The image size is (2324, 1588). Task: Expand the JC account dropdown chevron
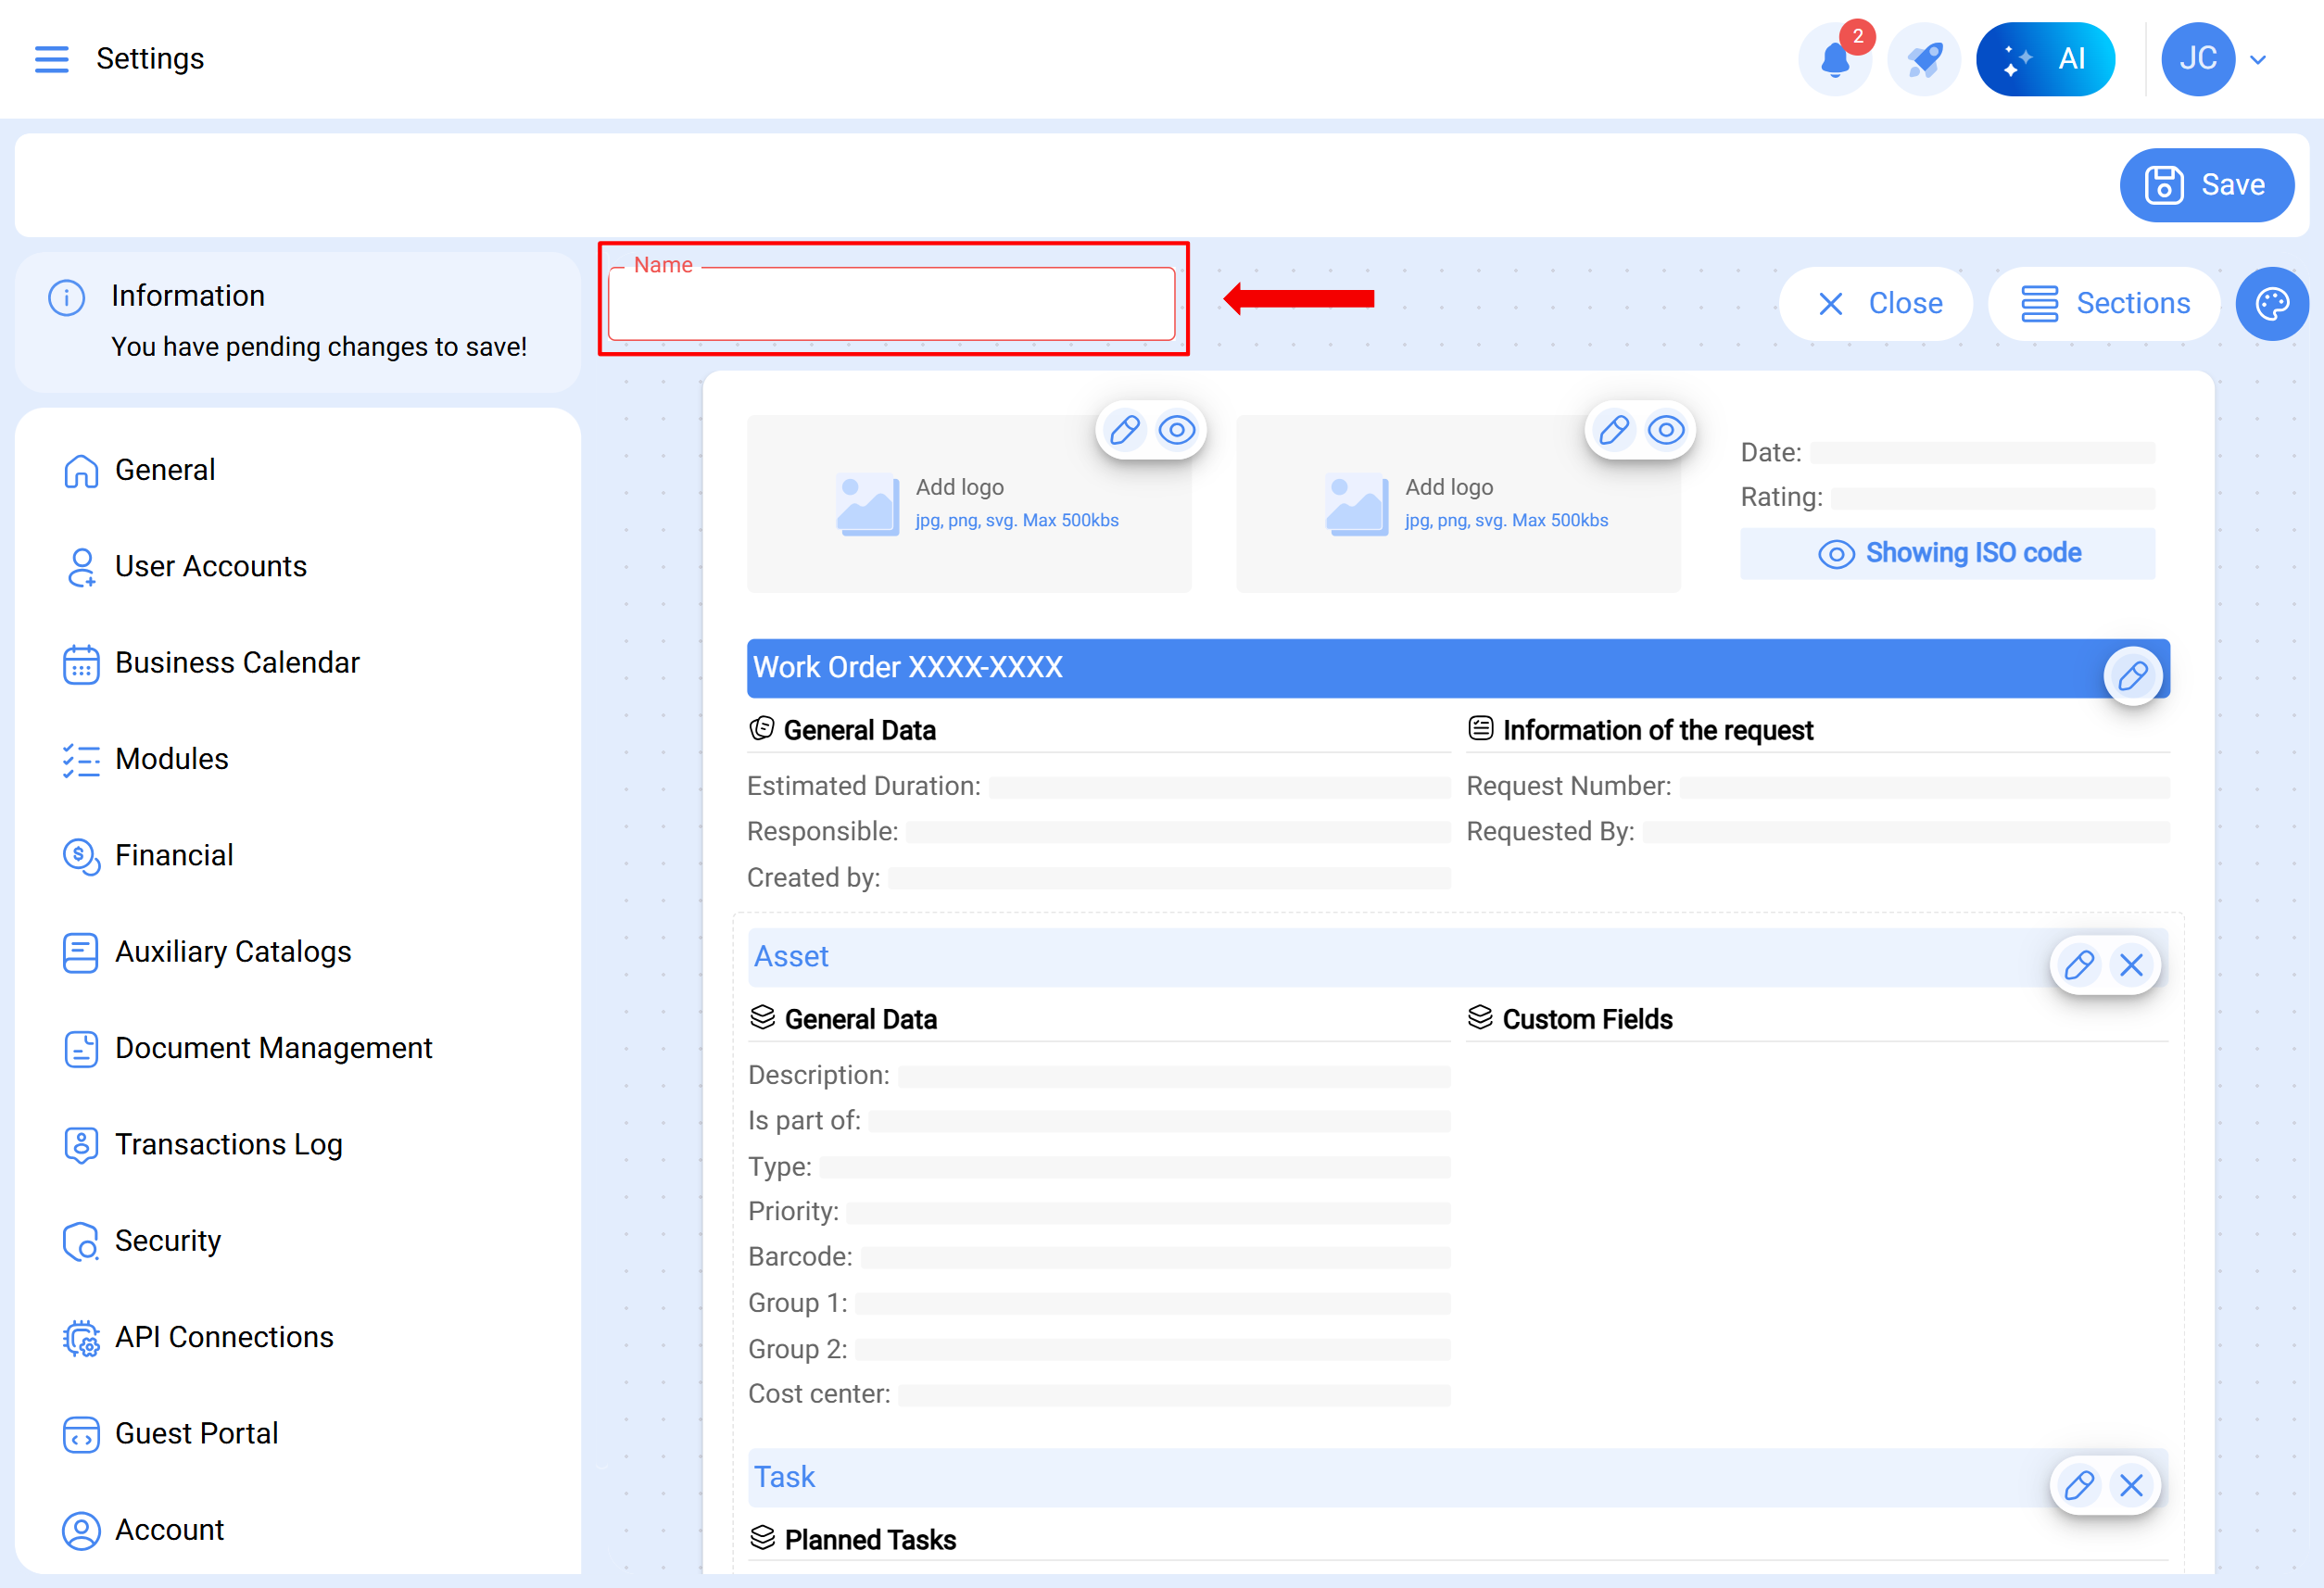pos(2258,59)
